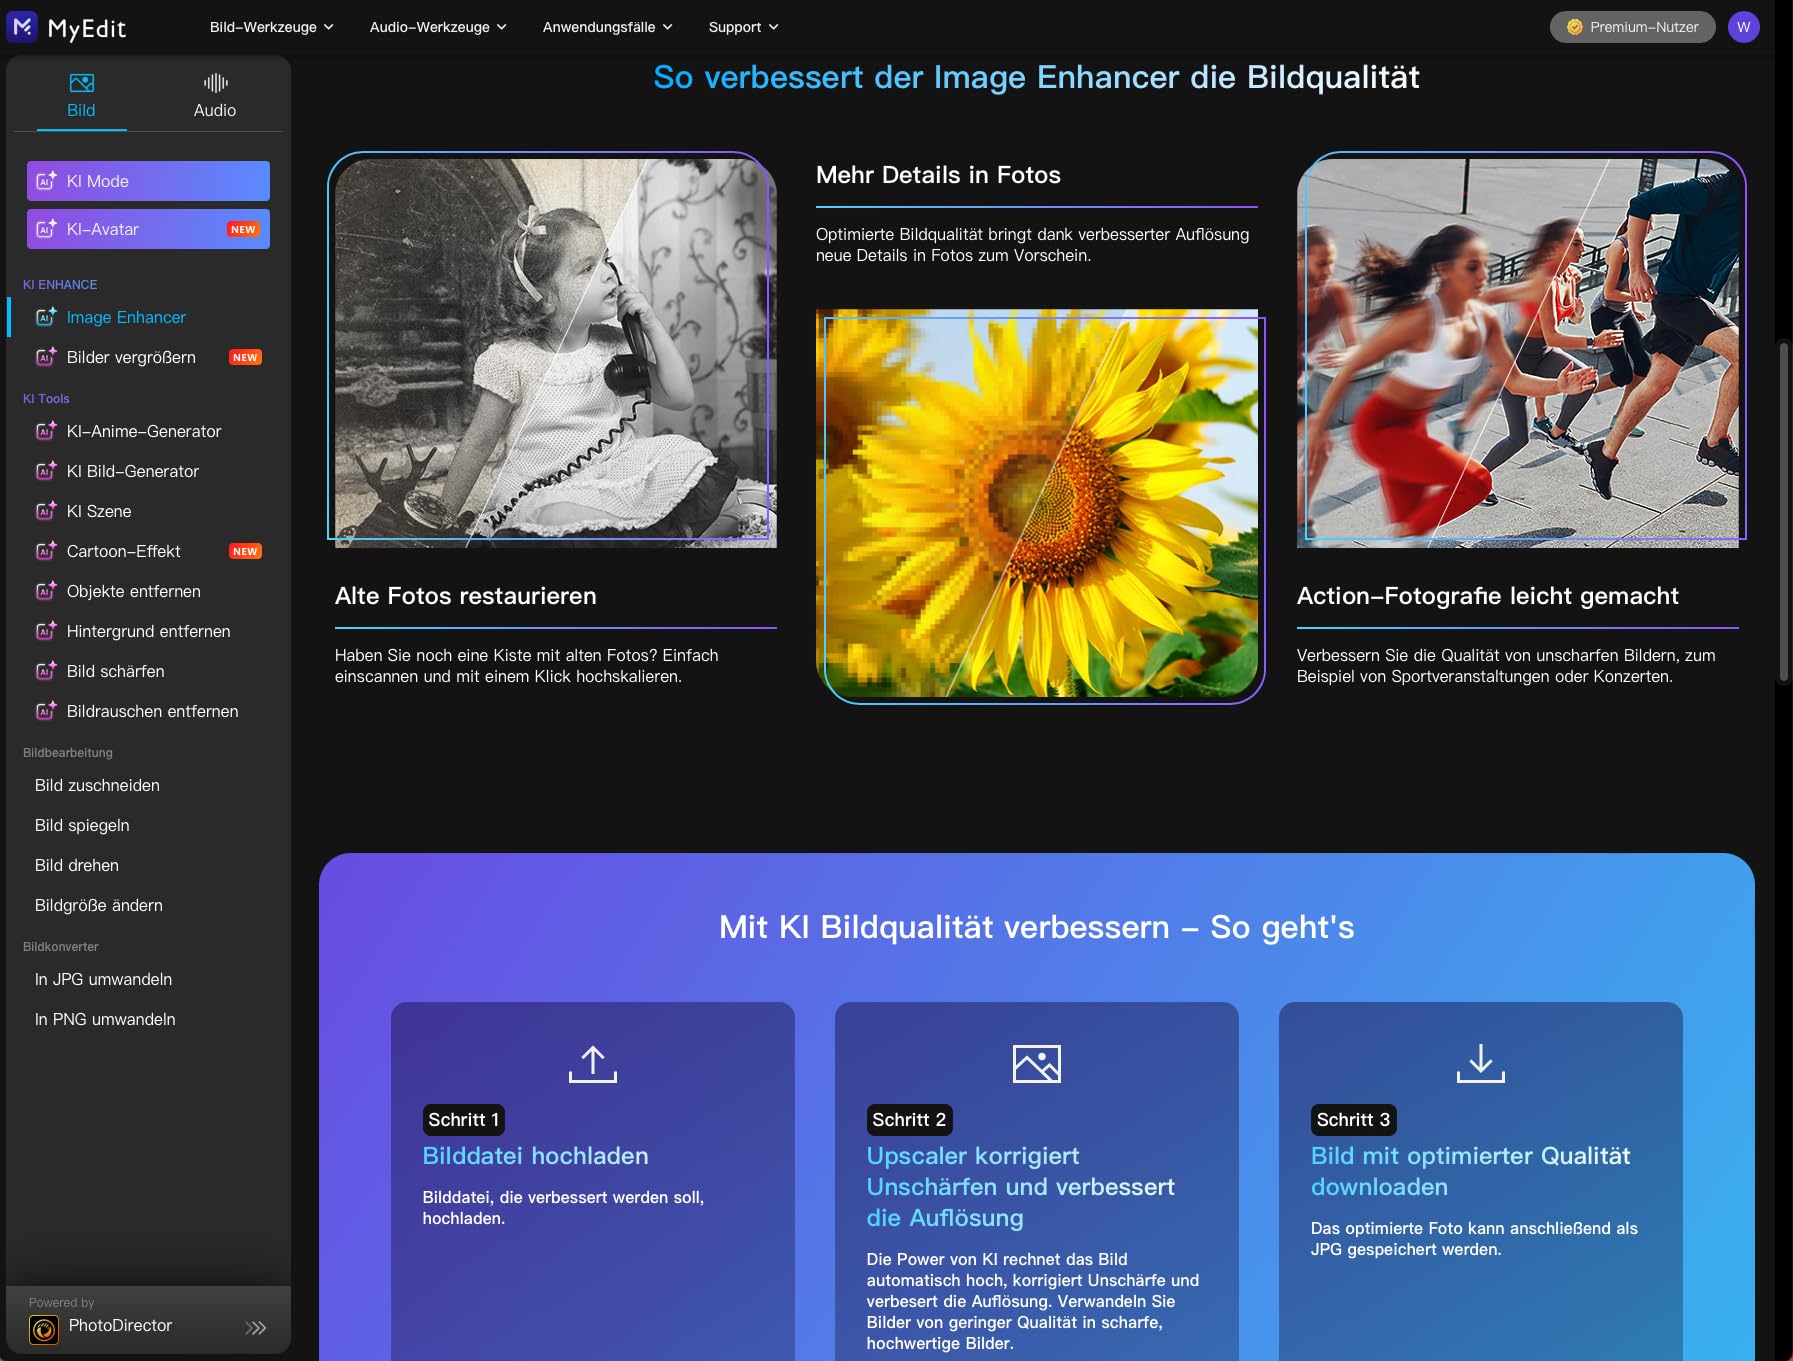Open Hintergrund entfernen tool
Viewport: 1793px width, 1361px height.
pyautogui.click(x=148, y=631)
